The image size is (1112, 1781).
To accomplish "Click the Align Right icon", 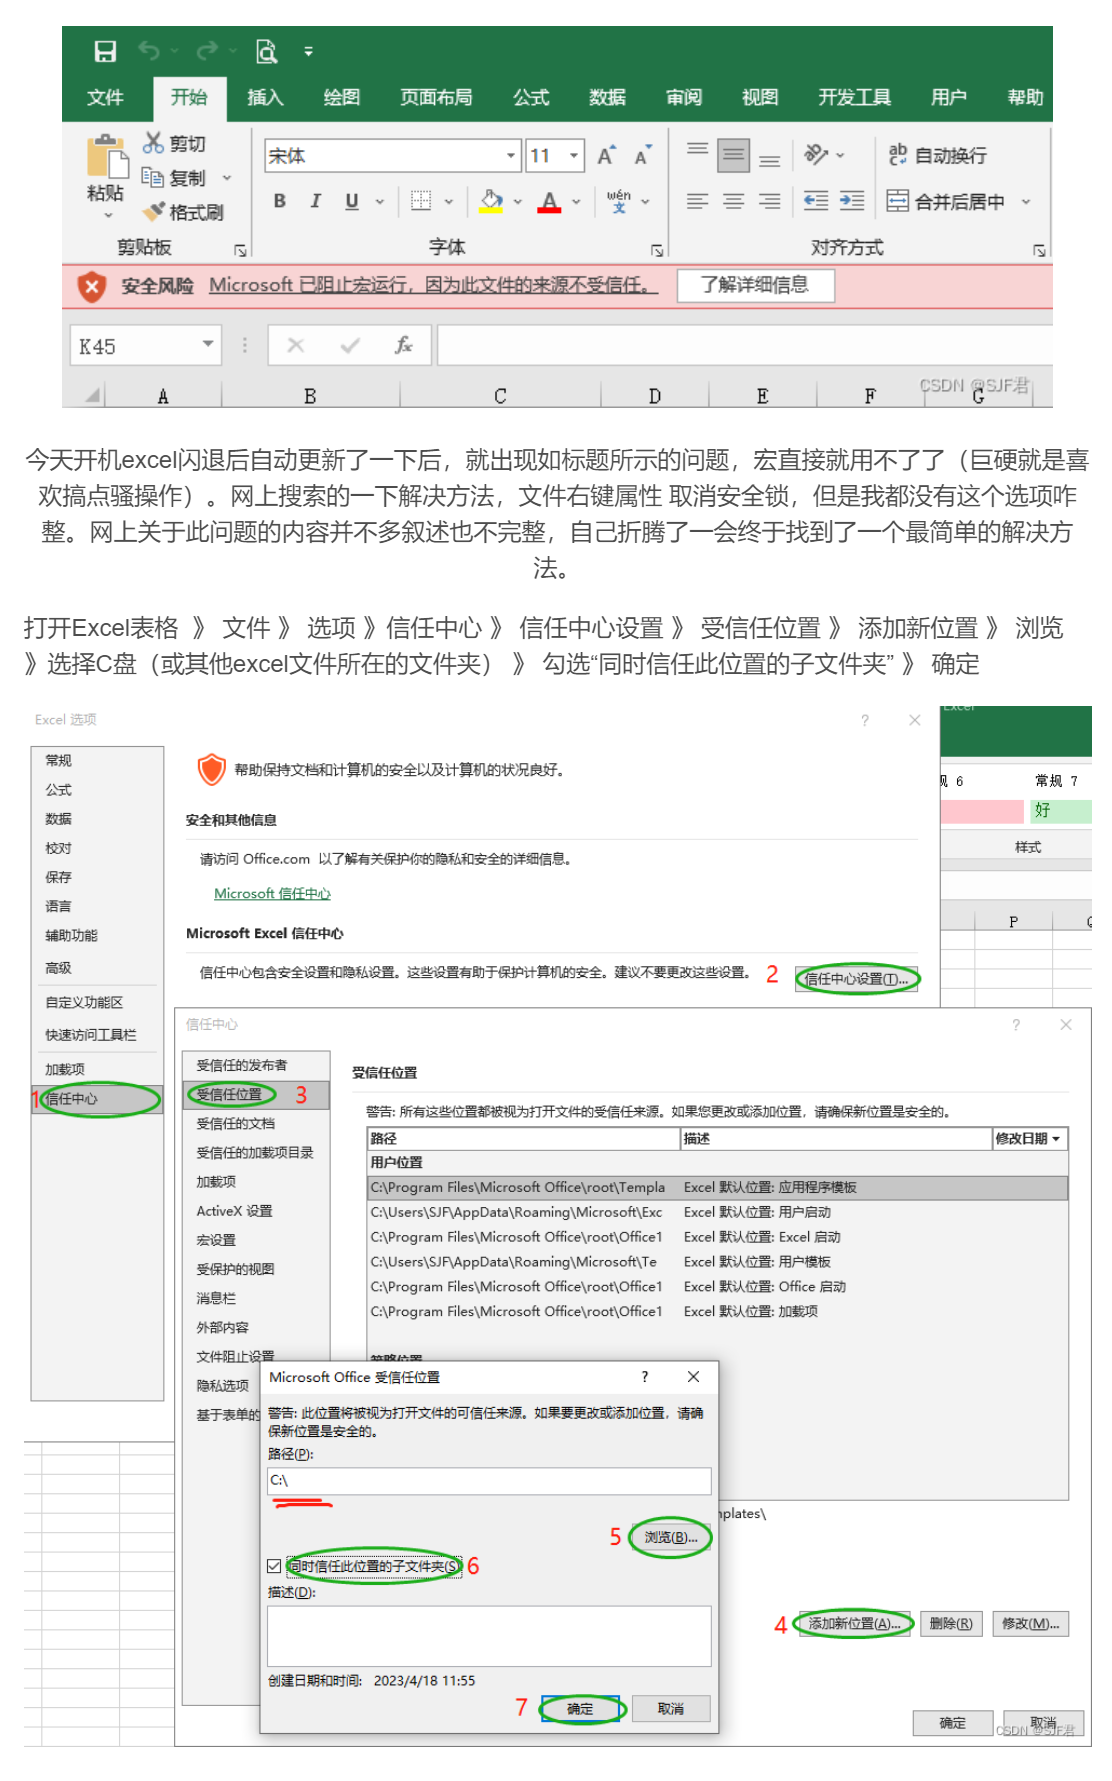I will [769, 201].
